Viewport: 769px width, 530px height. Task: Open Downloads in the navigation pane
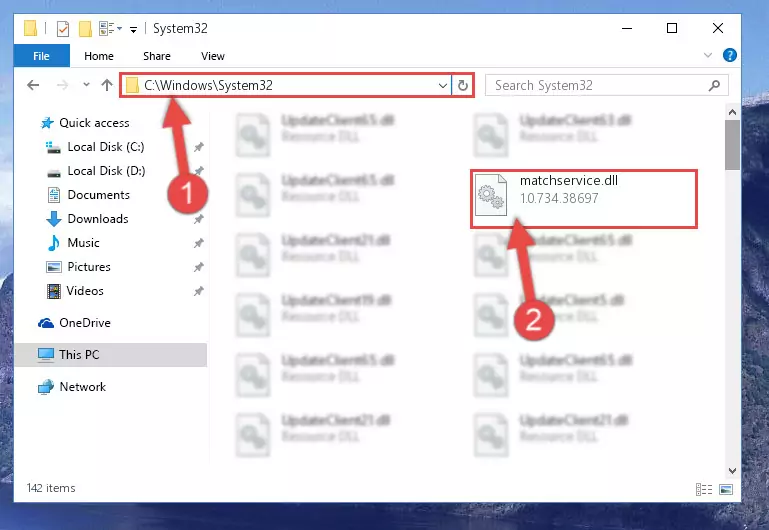(x=98, y=219)
